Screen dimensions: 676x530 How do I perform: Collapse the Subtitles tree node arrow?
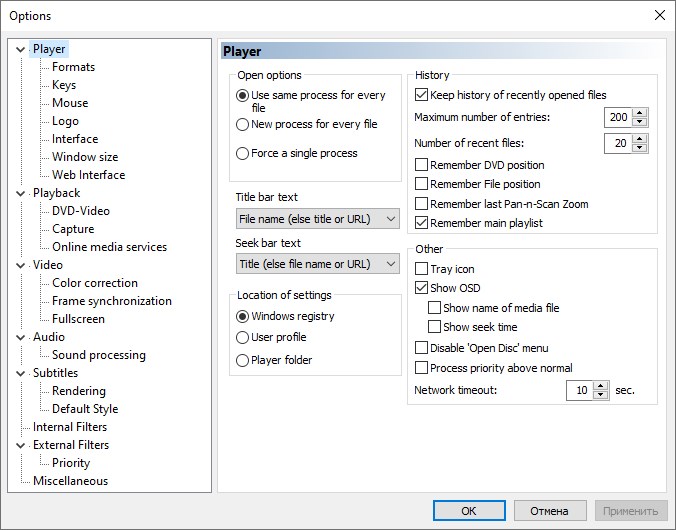pyautogui.click(x=22, y=373)
